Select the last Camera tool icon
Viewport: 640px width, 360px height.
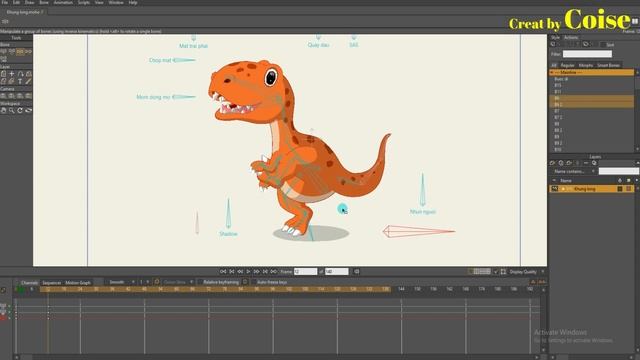click(x=28, y=96)
